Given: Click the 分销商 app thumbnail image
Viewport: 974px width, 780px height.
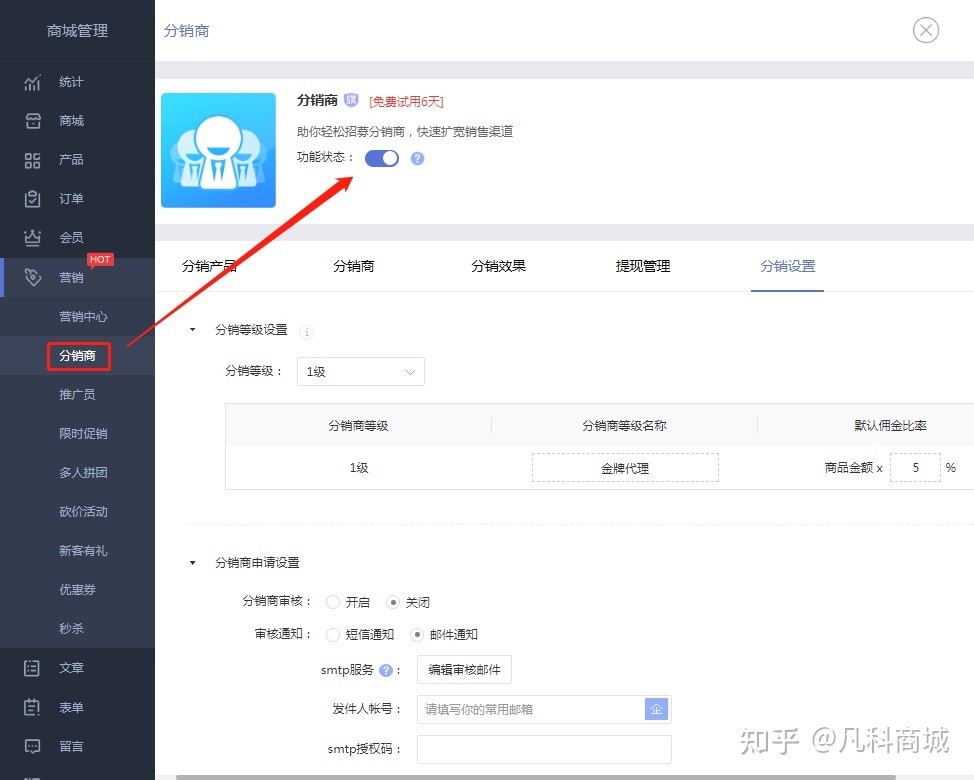Looking at the screenshot, I should (x=218, y=150).
